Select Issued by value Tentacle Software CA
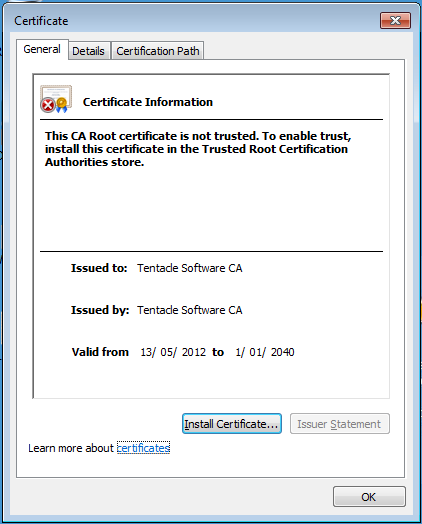This screenshot has width=422, height=524. pos(189,310)
